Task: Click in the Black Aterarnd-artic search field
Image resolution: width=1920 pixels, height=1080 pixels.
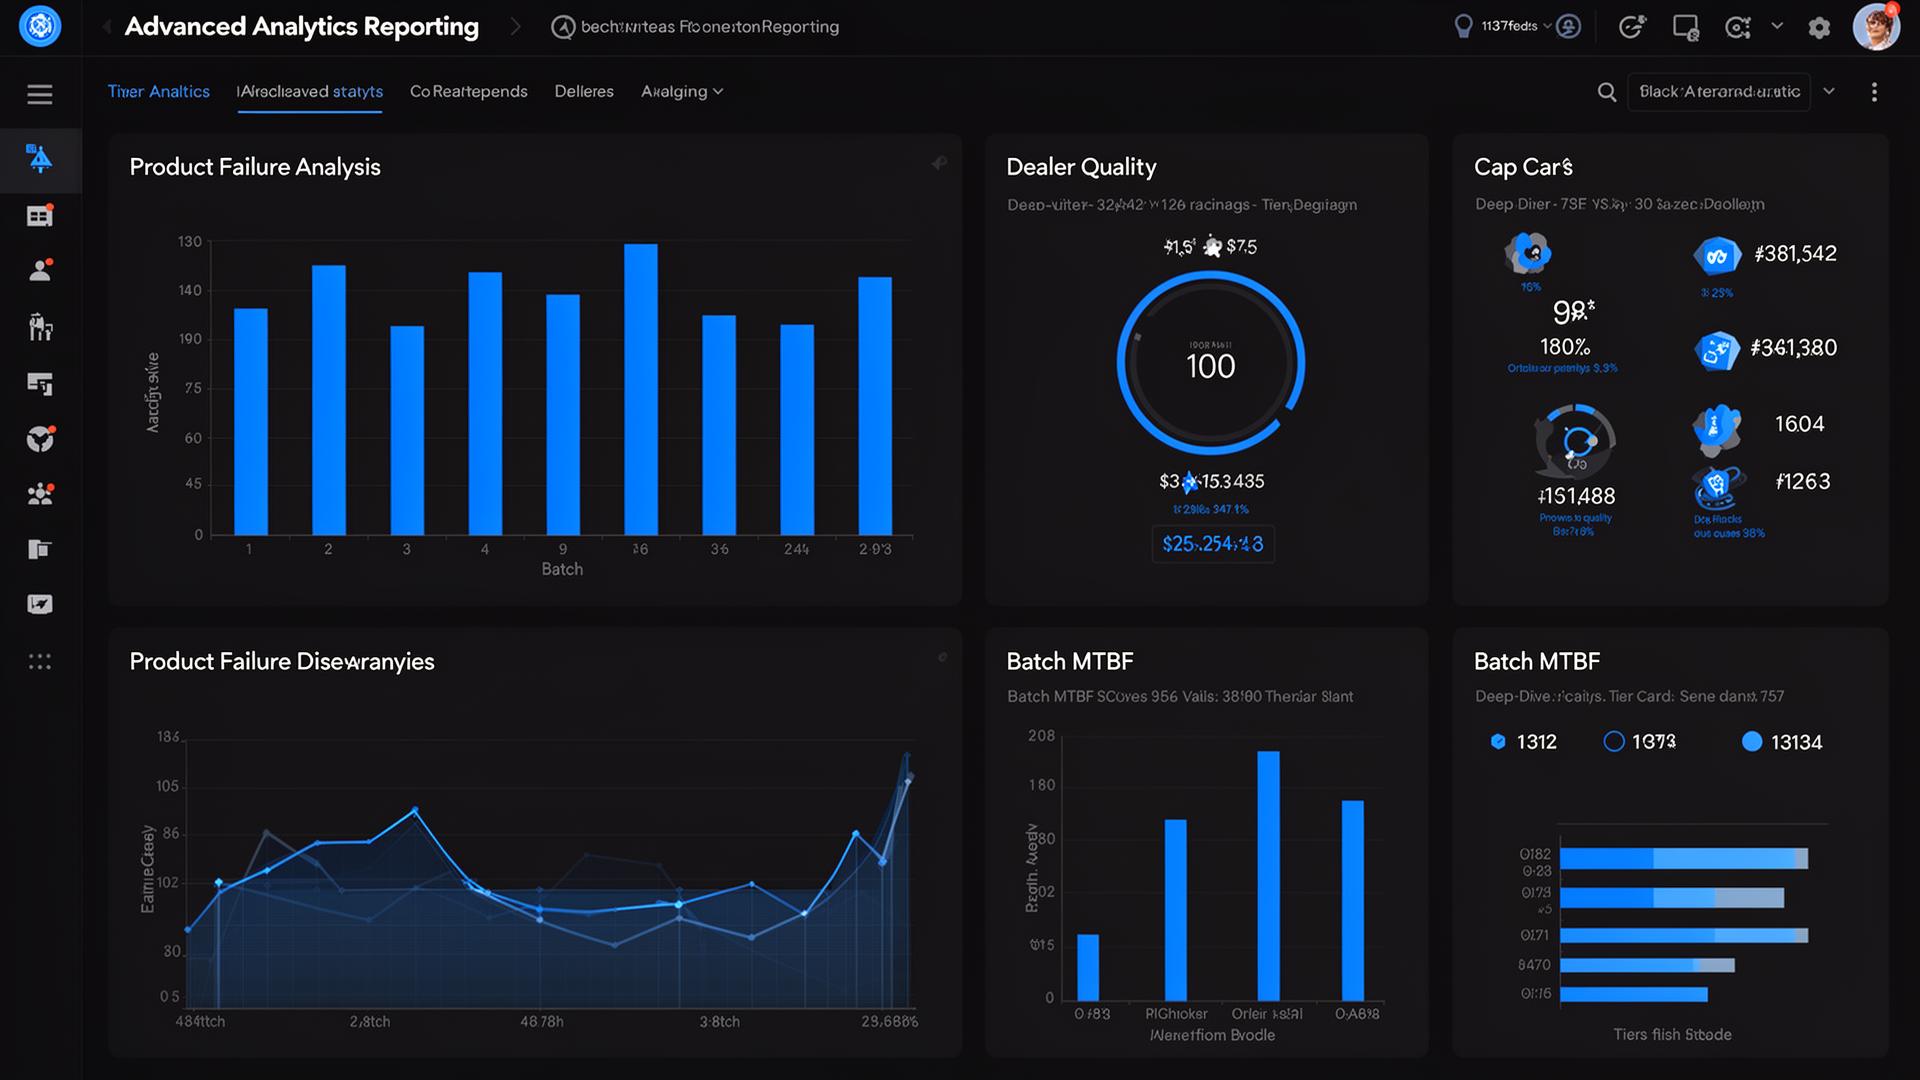Action: tap(1719, 92)
